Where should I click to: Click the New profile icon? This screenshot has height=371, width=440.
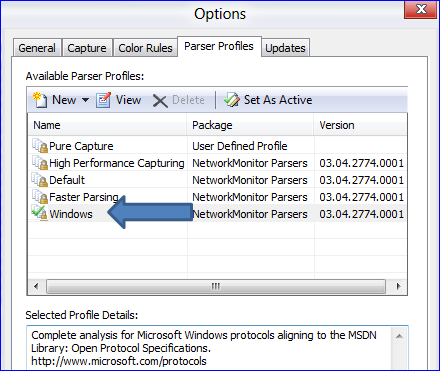40,100
